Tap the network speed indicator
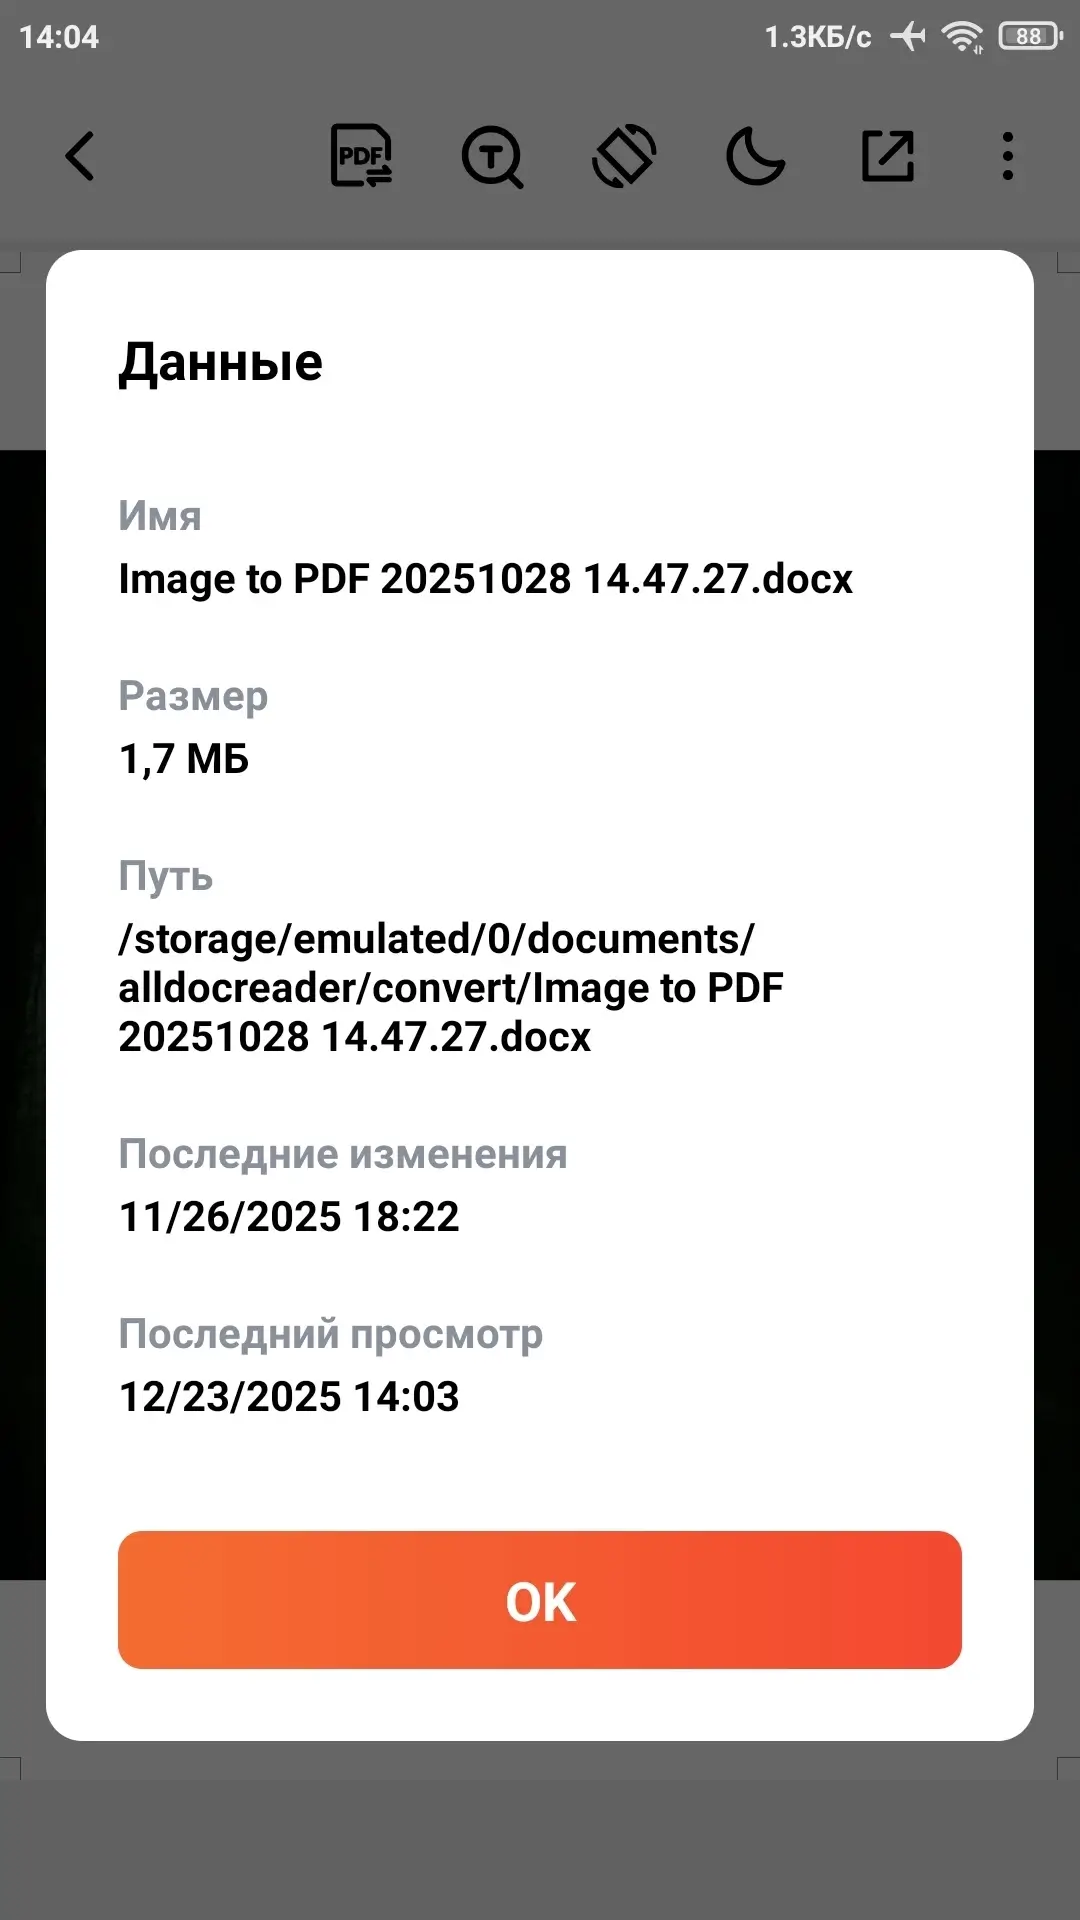Image resolution: width=1080 pixels, height=1920 pixels. pos(817,37)
